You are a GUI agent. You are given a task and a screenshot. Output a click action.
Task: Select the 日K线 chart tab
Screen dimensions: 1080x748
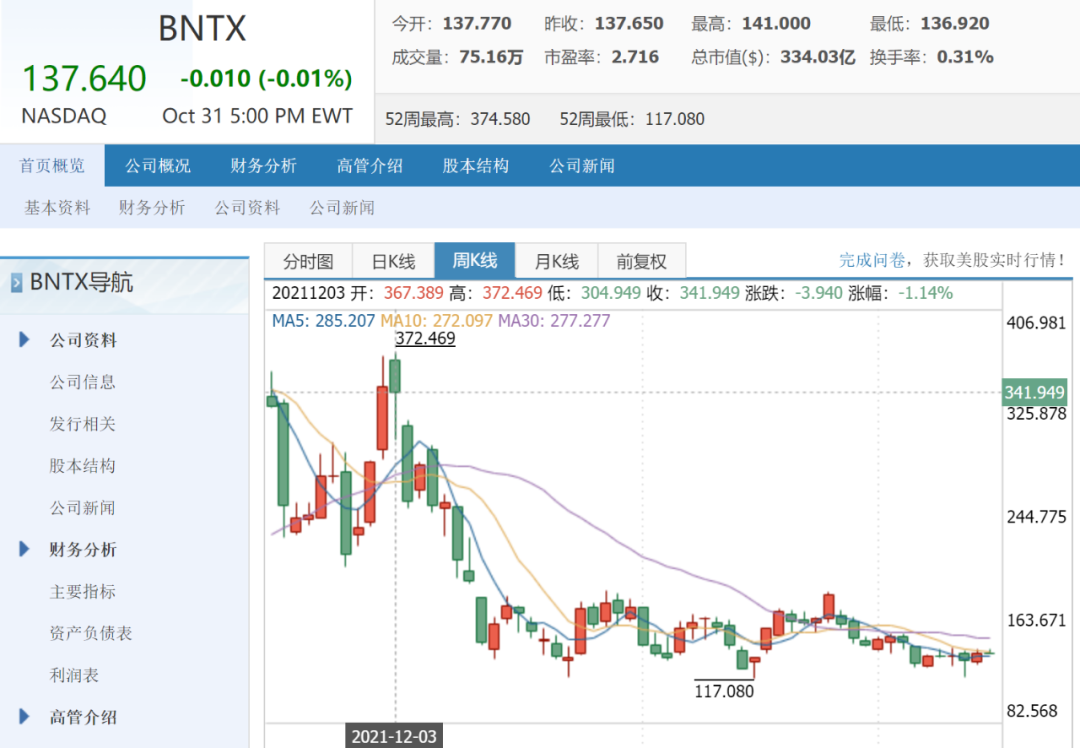[x=393, y=261]
